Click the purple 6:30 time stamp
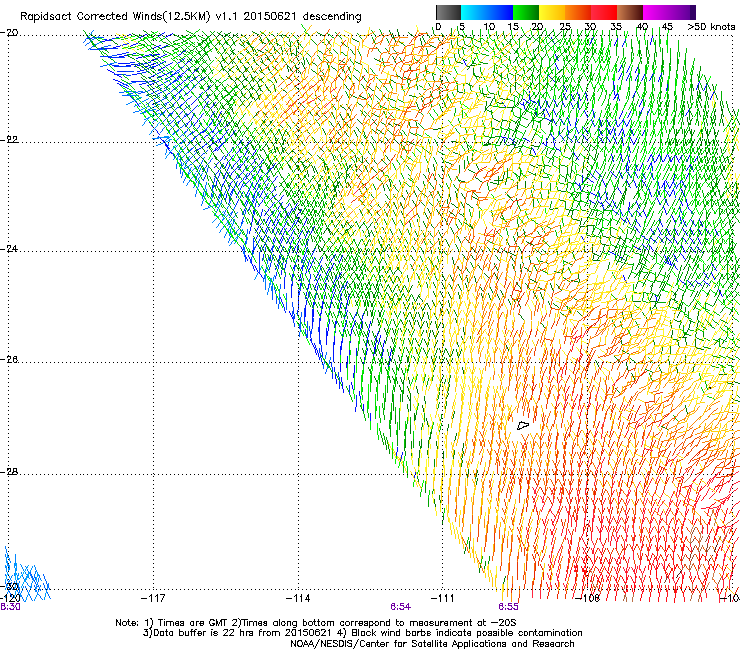 click(x=10, y=607)
